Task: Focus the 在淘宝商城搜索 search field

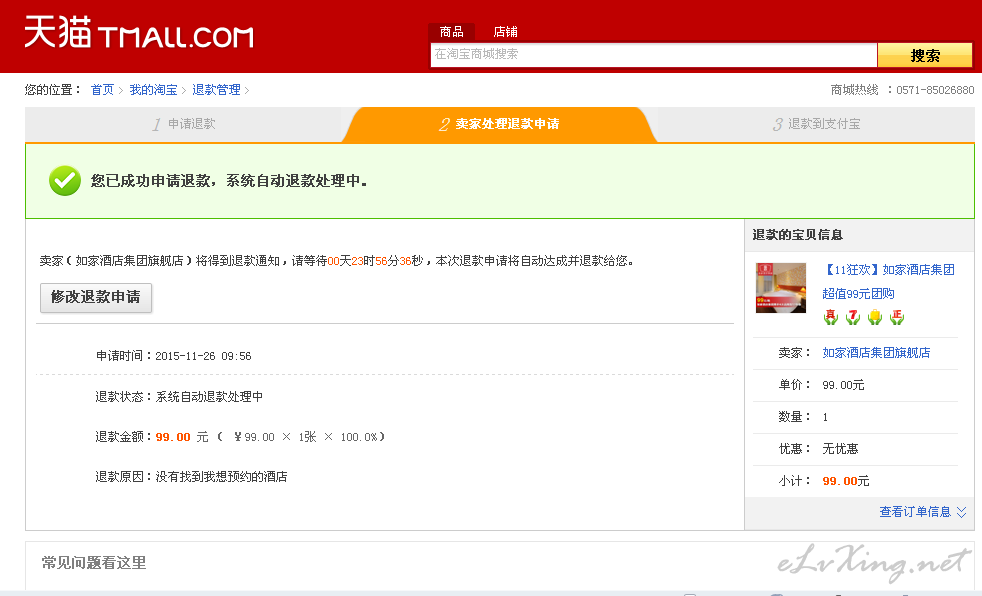Action: [653, 55]
